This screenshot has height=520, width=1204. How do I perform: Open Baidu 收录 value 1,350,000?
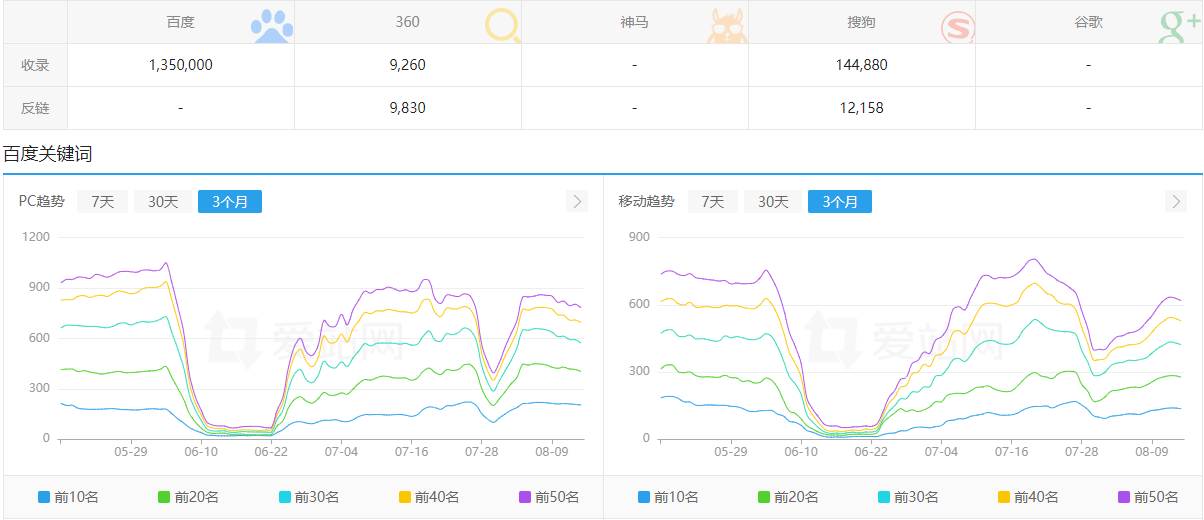(180, 65)
